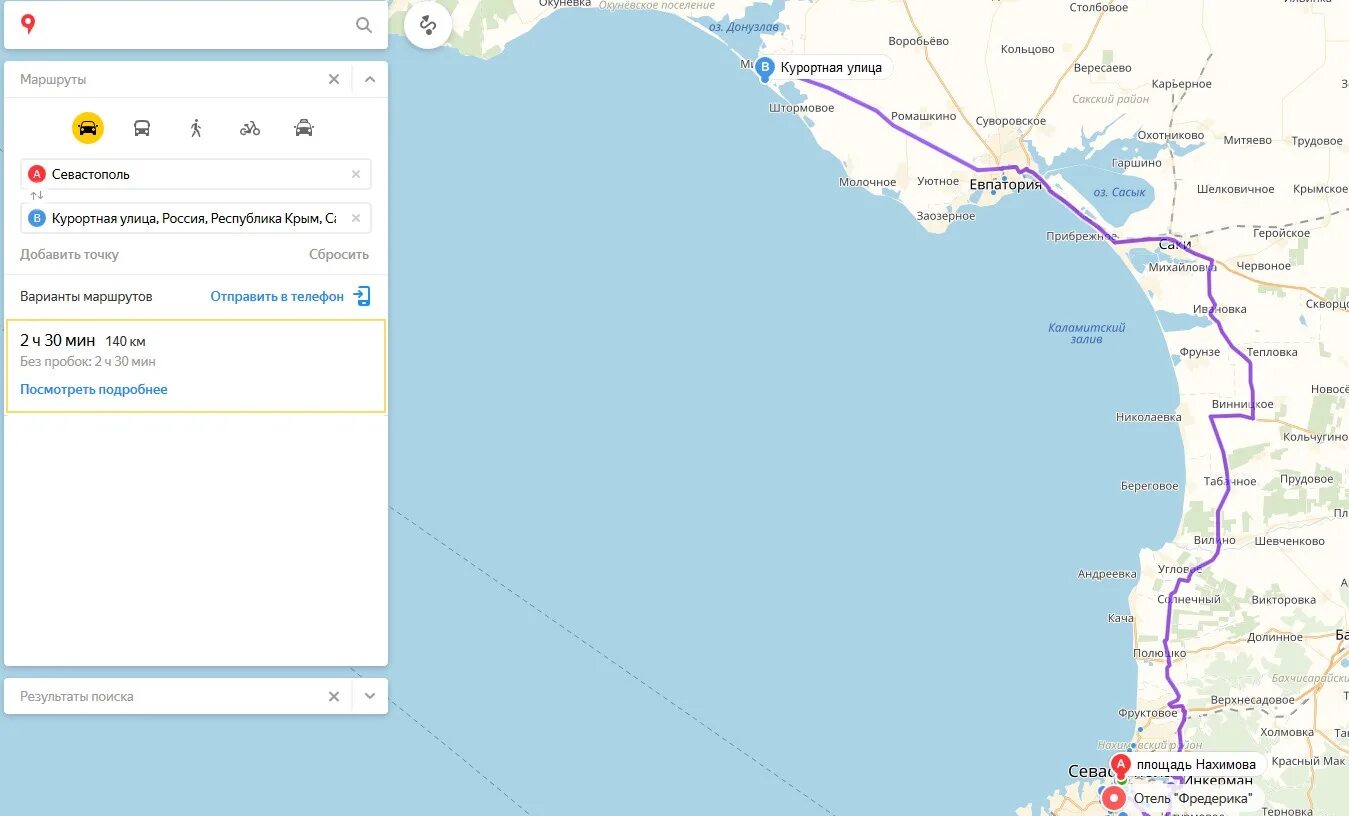The width and height of the screenshot is (1349, 816).
Task: Click the main search input field
Action: click(x=196, y=25)
